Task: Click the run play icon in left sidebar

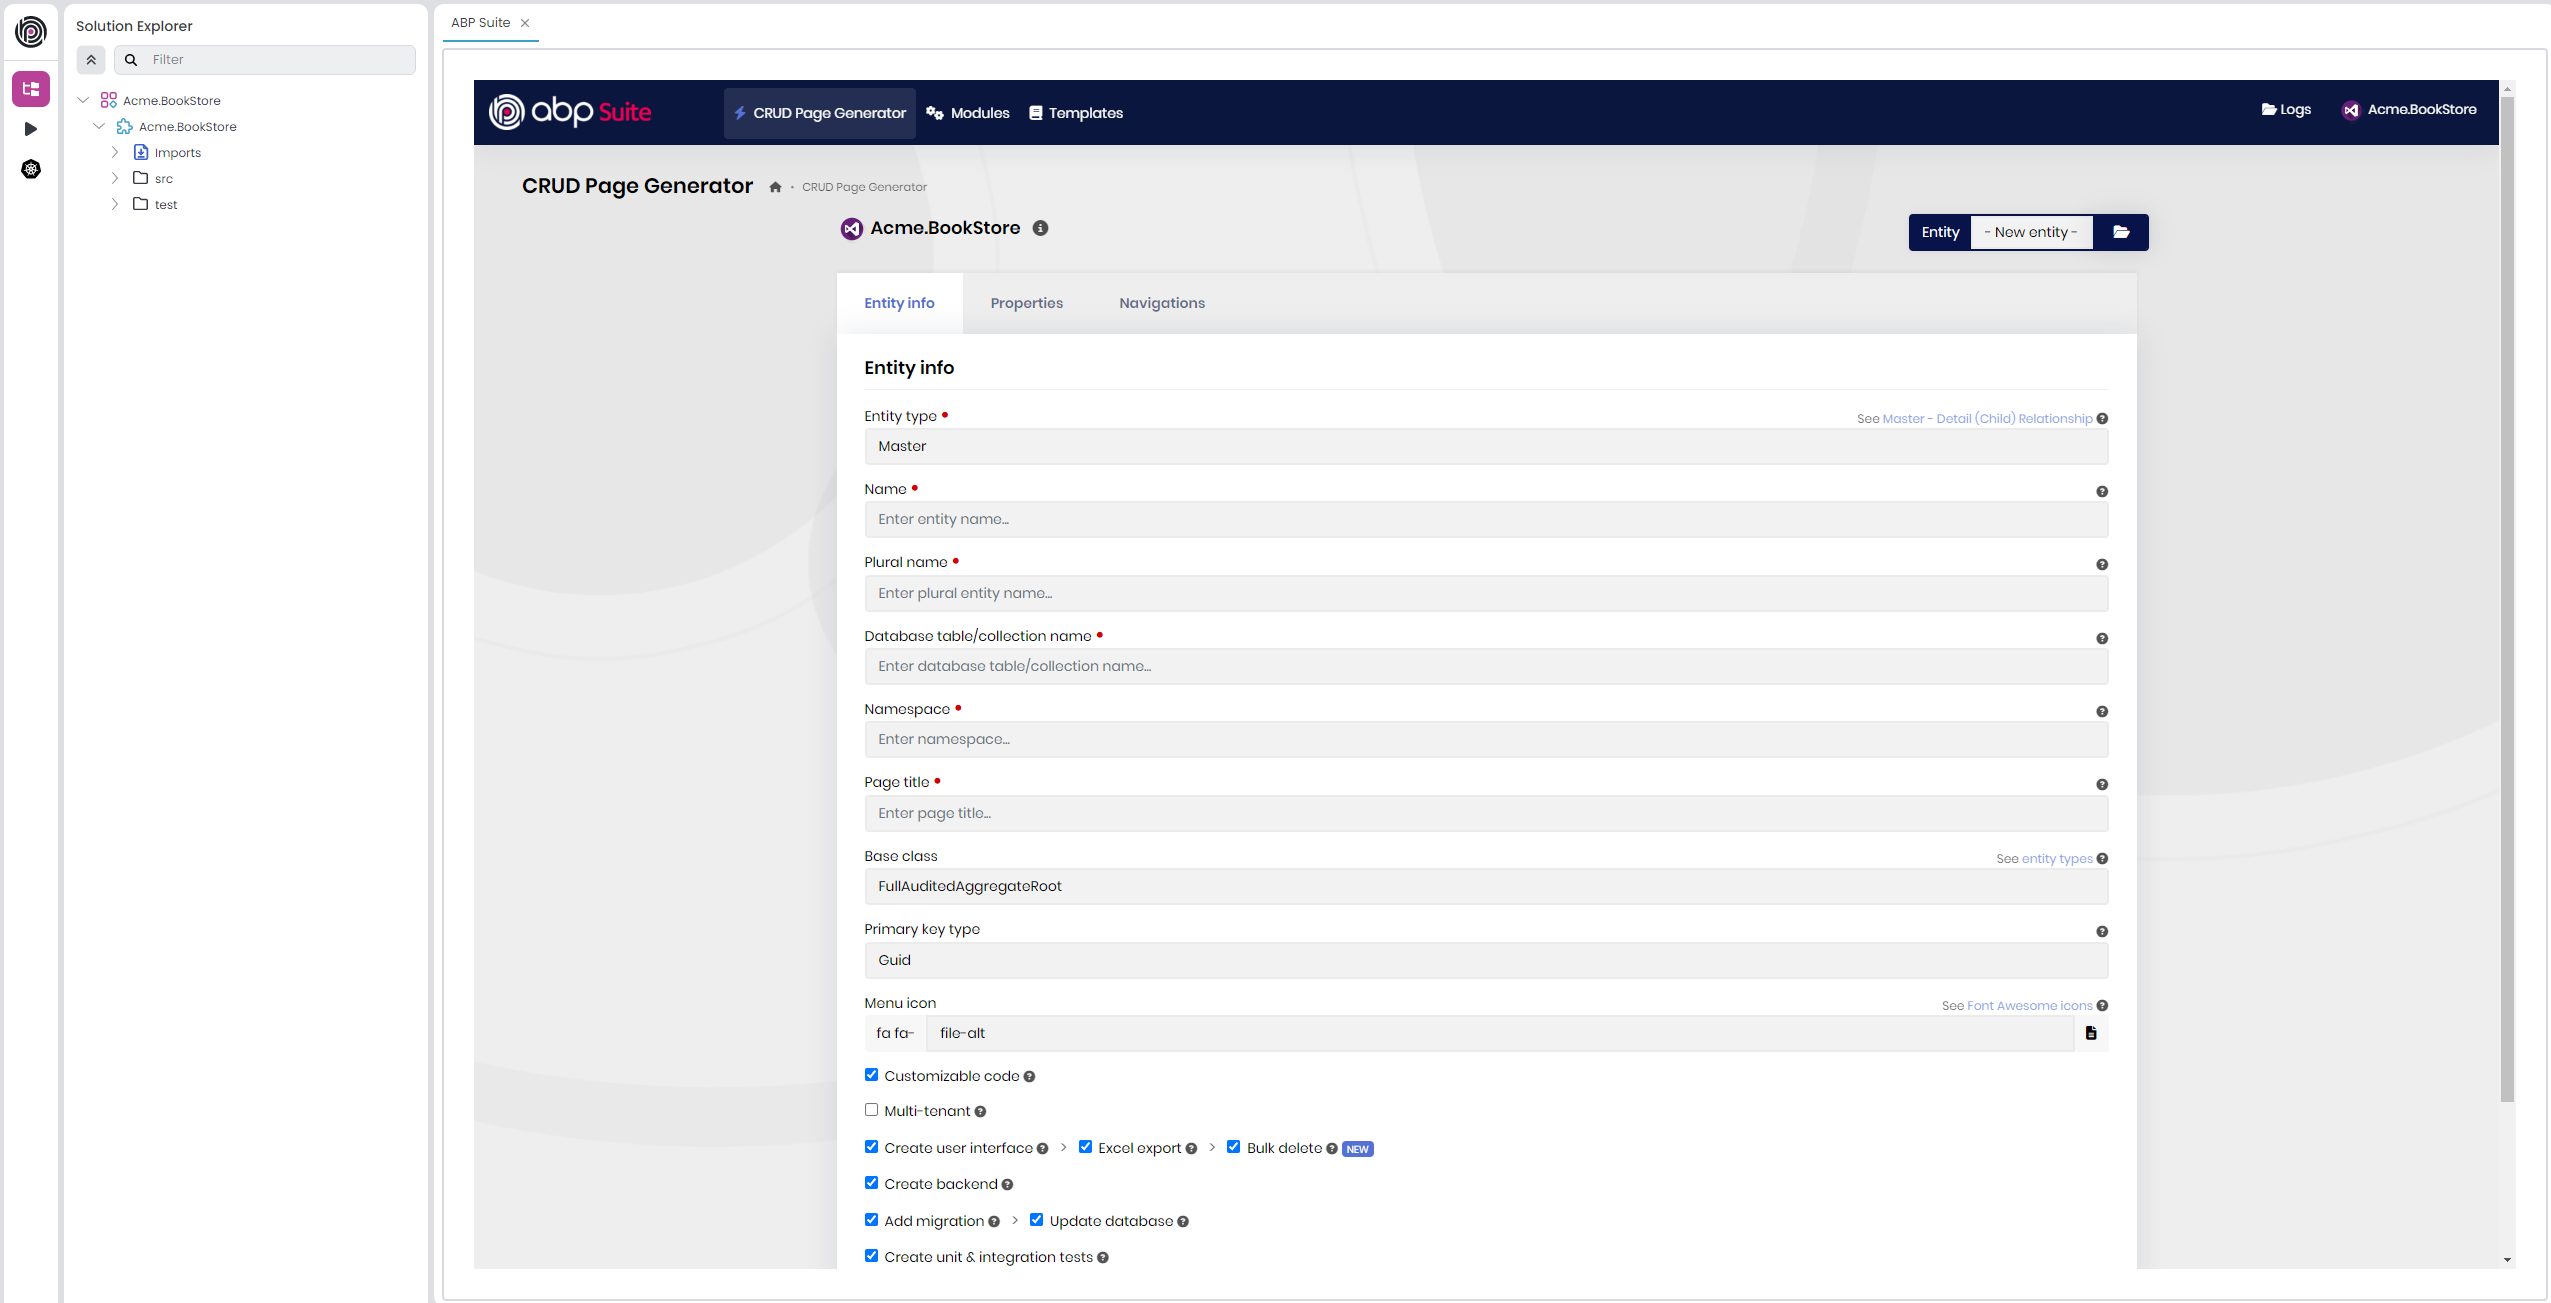Action: click(31, 129)
